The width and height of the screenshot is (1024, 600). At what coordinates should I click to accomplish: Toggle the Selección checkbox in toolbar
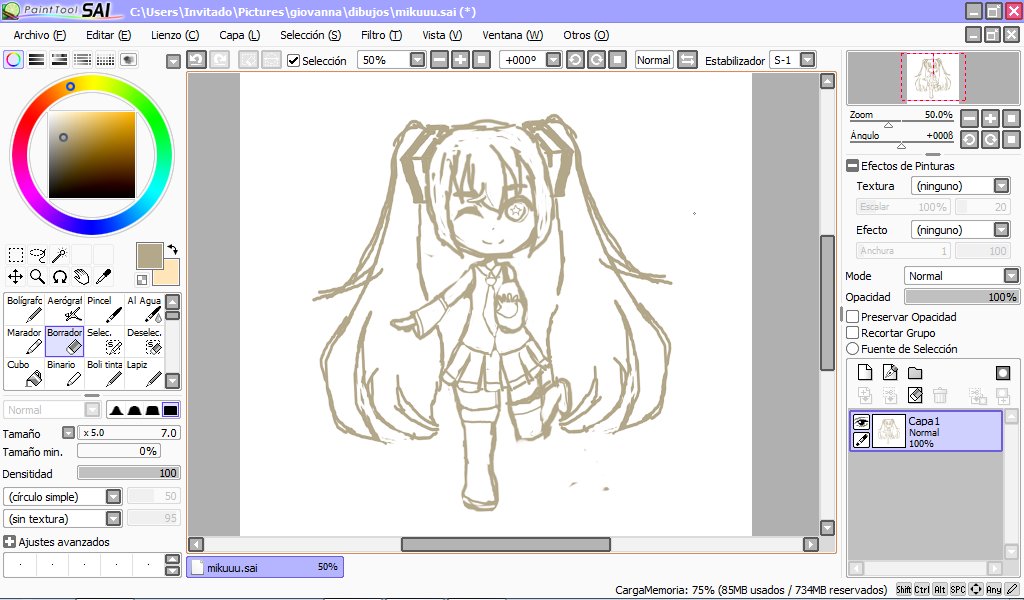click(x=294, y=61)
